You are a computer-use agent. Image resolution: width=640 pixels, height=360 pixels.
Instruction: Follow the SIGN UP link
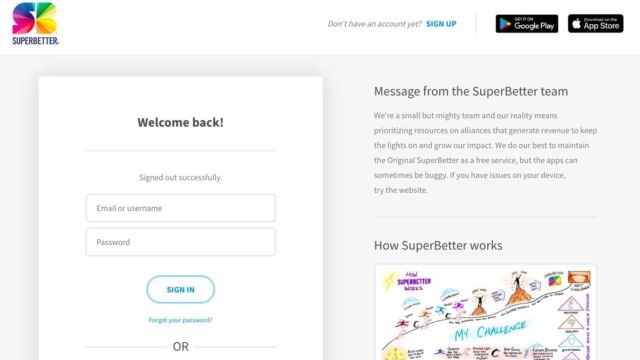(x=441, y=24)
